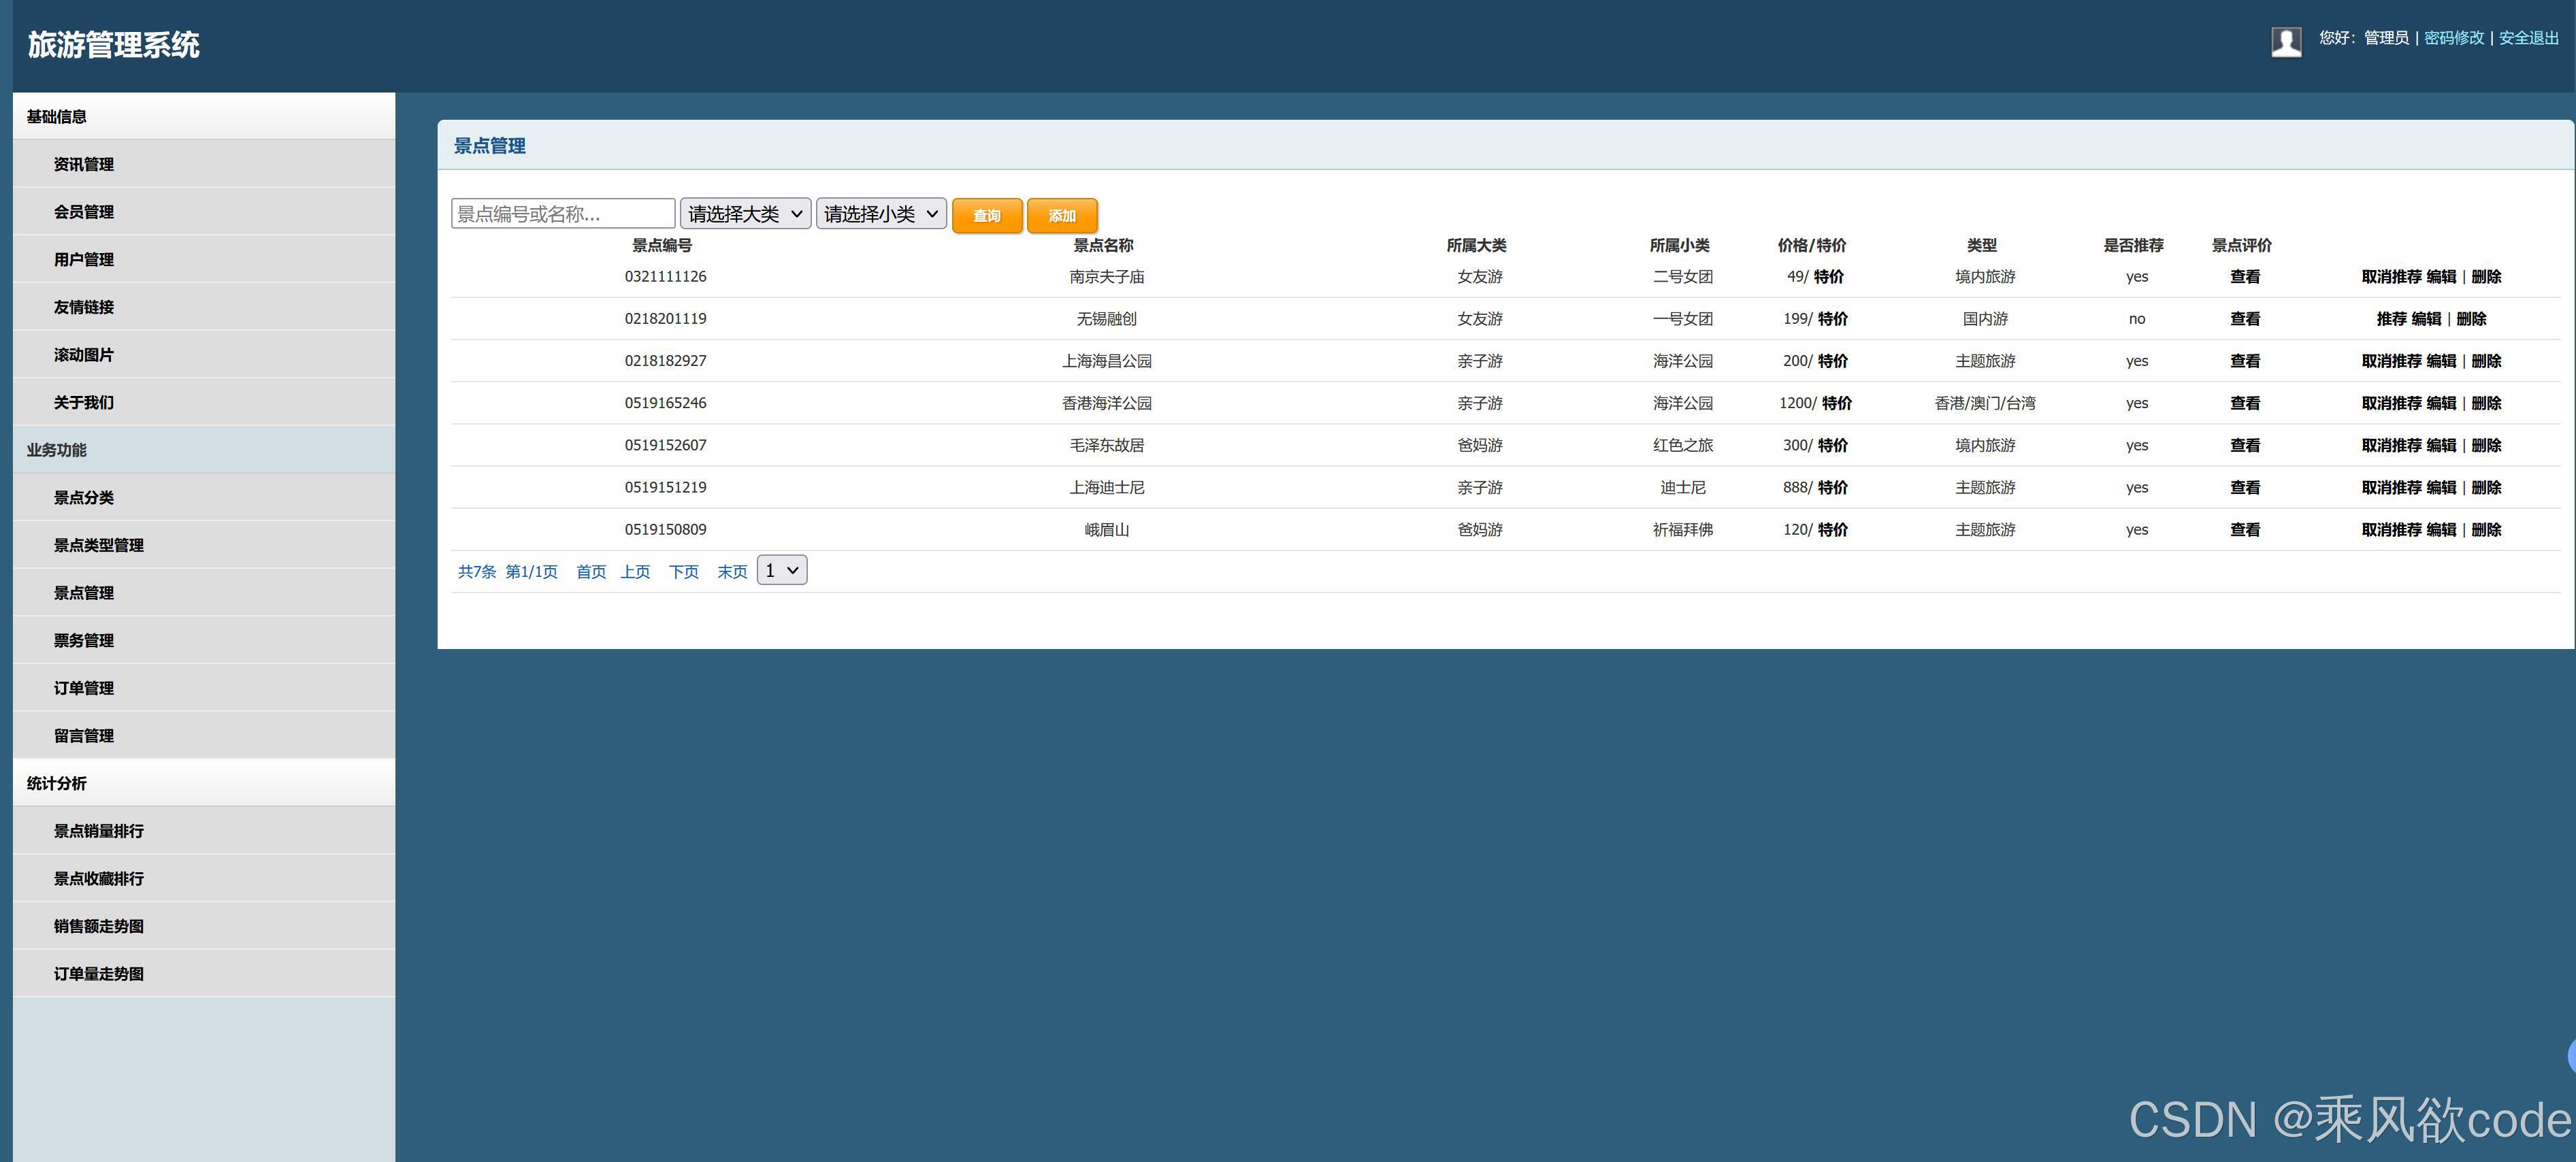This screenshot has height=1162, width=2576.
Task: Click 编辑 for 上海迪士尼 row
Action: pos(2441,488)
